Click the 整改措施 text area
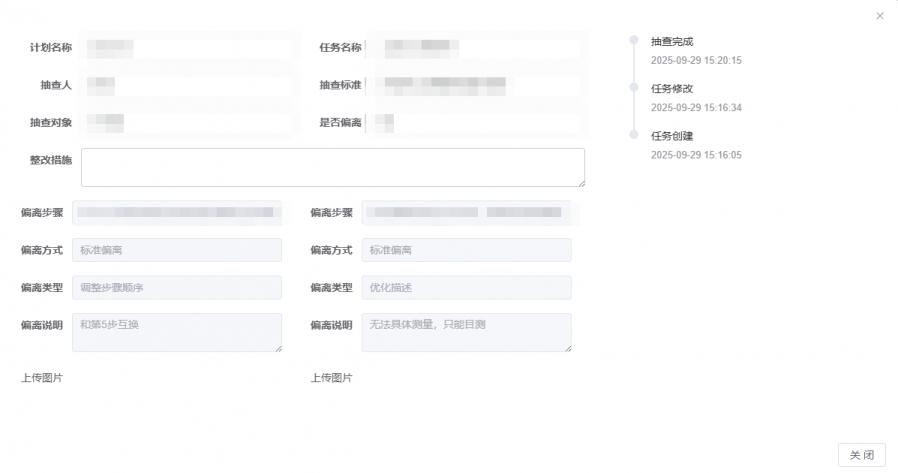 click(332, 167)
